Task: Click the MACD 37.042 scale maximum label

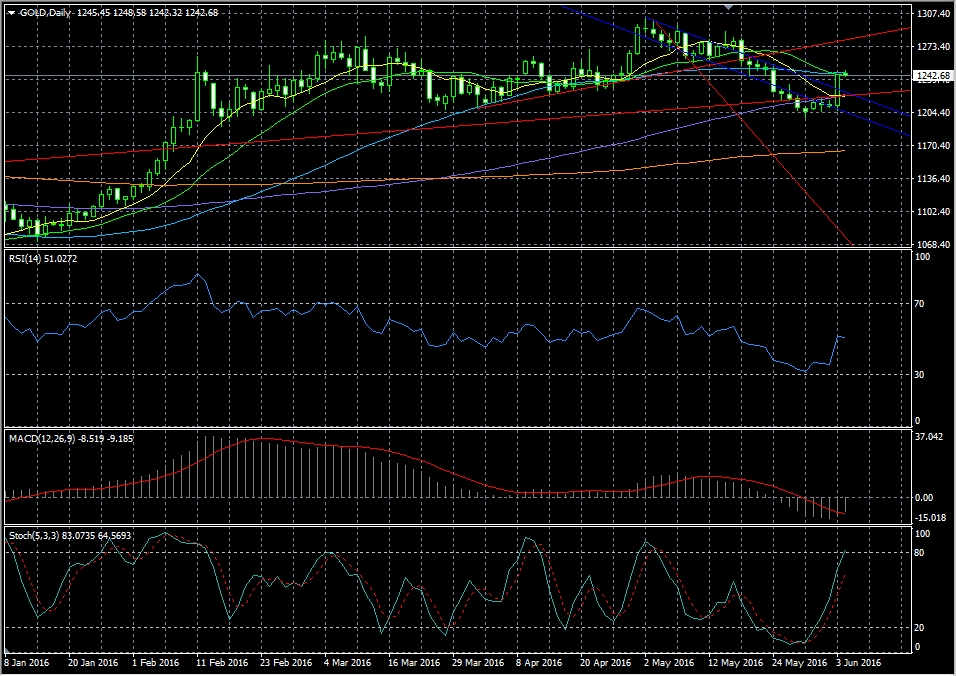Action: 930,437
